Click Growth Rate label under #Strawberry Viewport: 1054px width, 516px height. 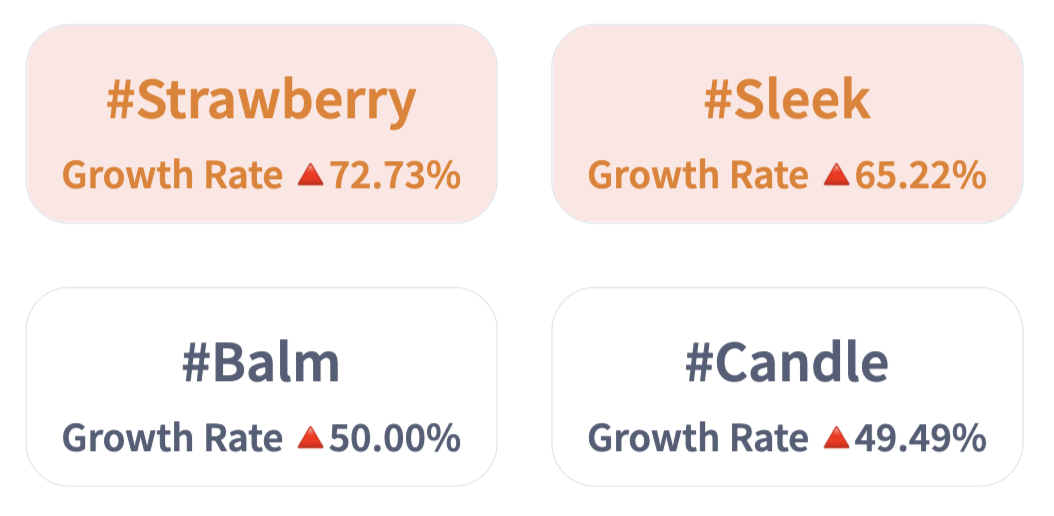pos(172,176)
